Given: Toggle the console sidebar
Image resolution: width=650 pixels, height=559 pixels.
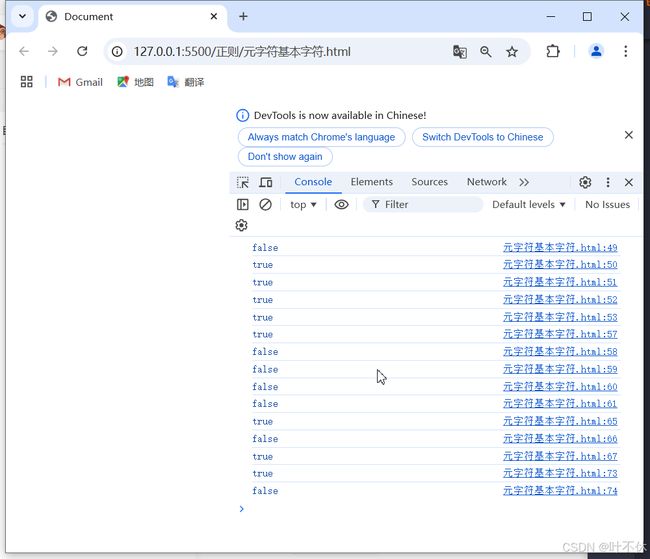Looking at the screenshot, I should click(243, 204).
